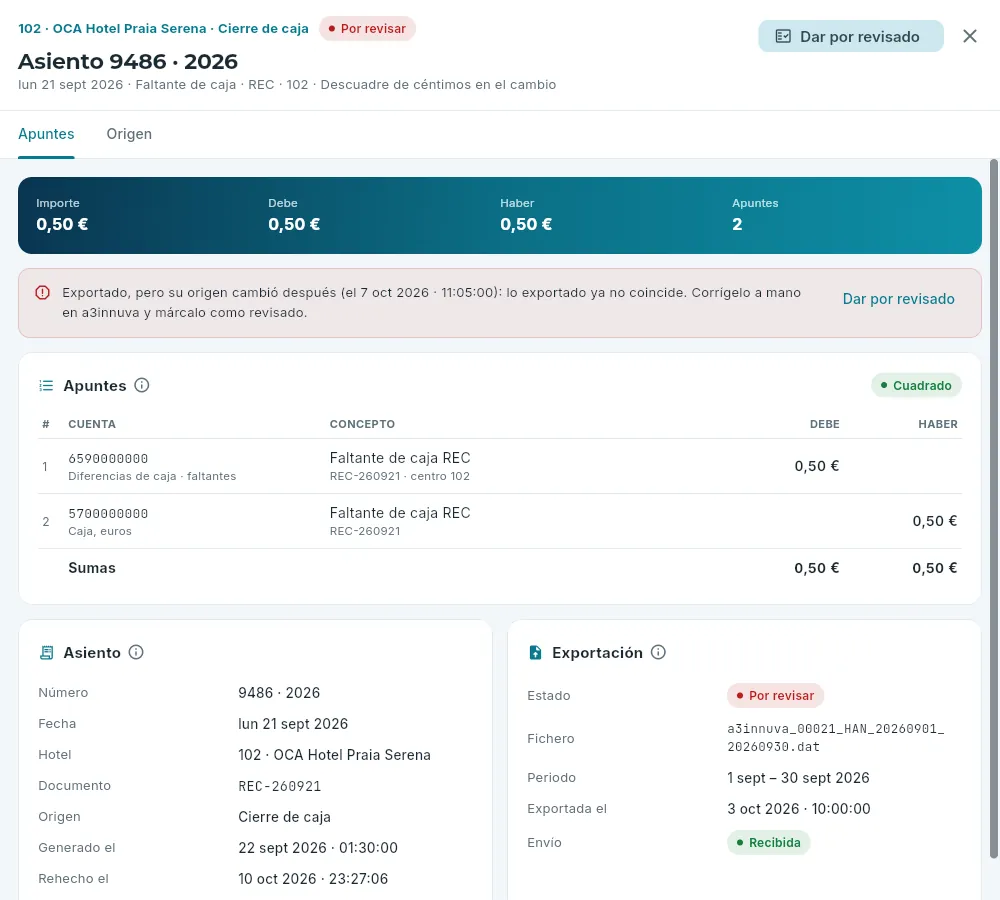Close the Asiento 9486 detail panel
Viewport: 1000px width, 900px height.
tap(969, 36)
